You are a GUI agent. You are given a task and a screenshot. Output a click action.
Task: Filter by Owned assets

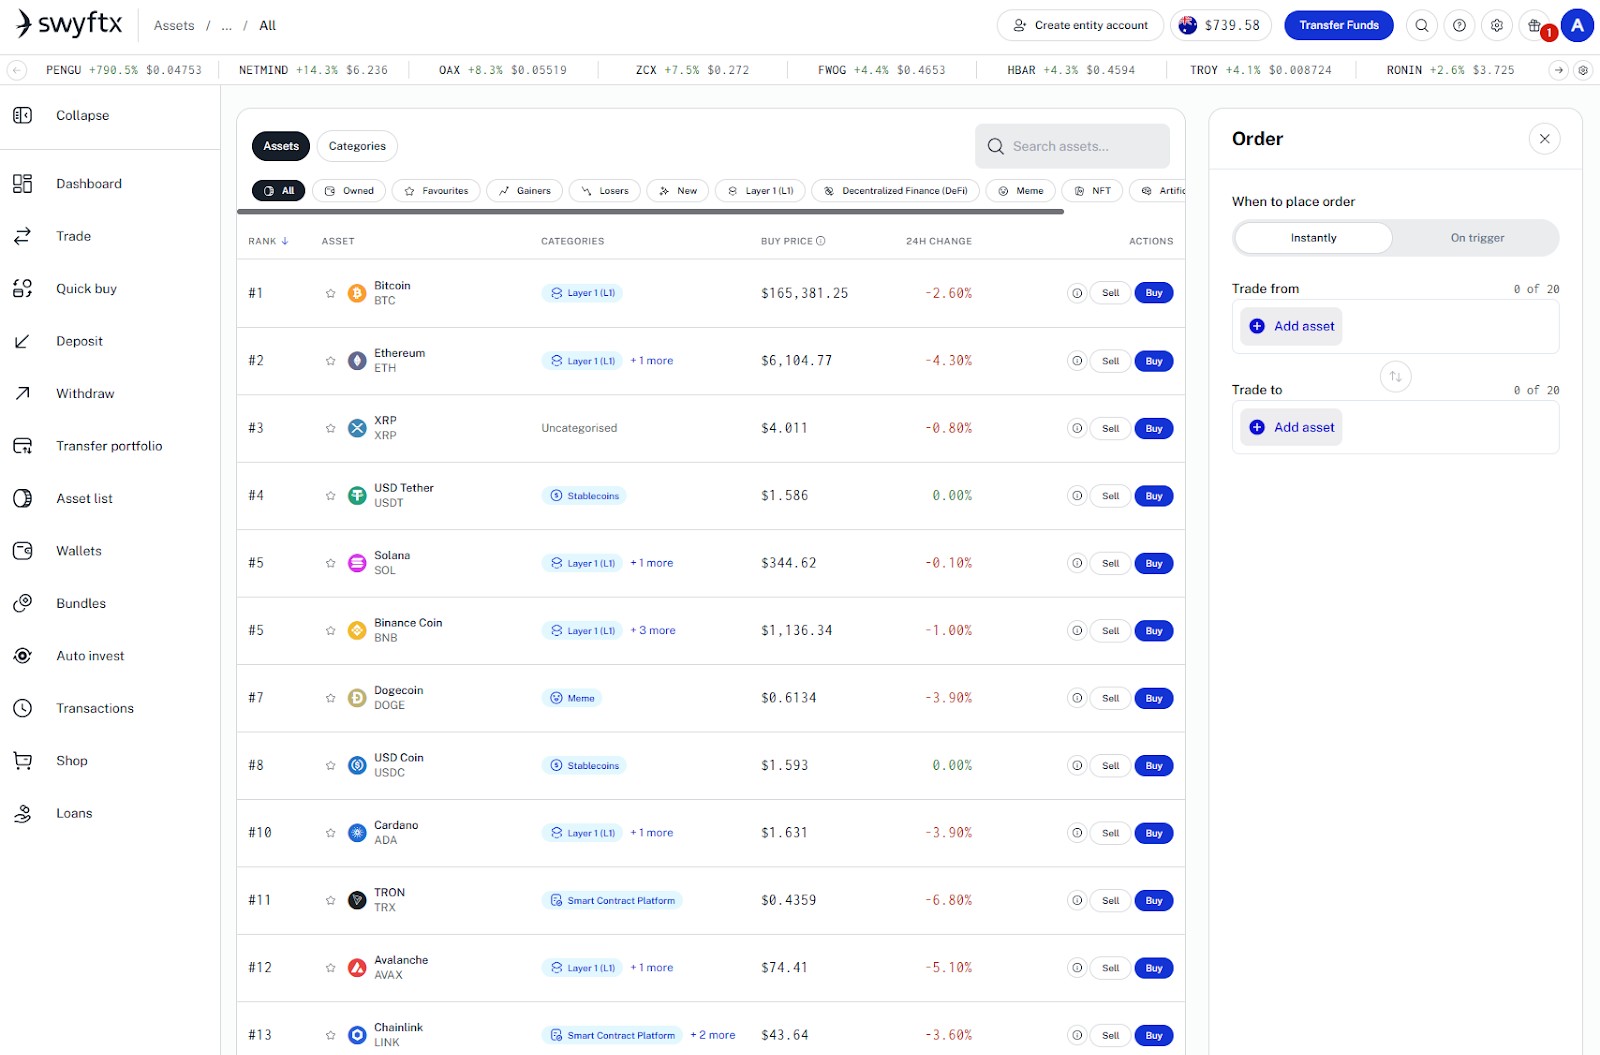pyautogui.click(x=349, y=191)
